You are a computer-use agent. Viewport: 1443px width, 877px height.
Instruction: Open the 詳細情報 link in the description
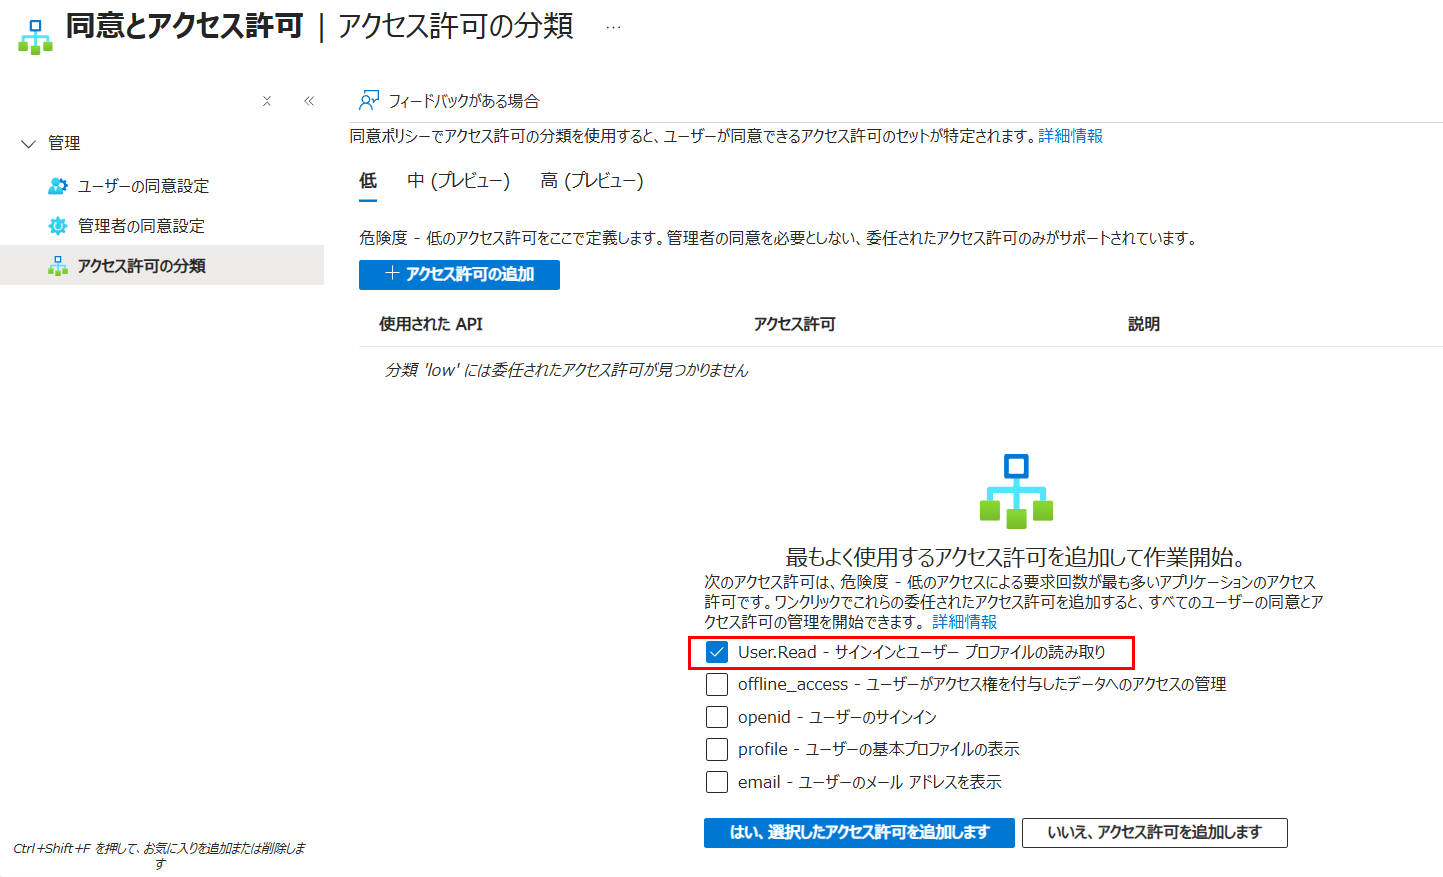(x=963, y=621)
